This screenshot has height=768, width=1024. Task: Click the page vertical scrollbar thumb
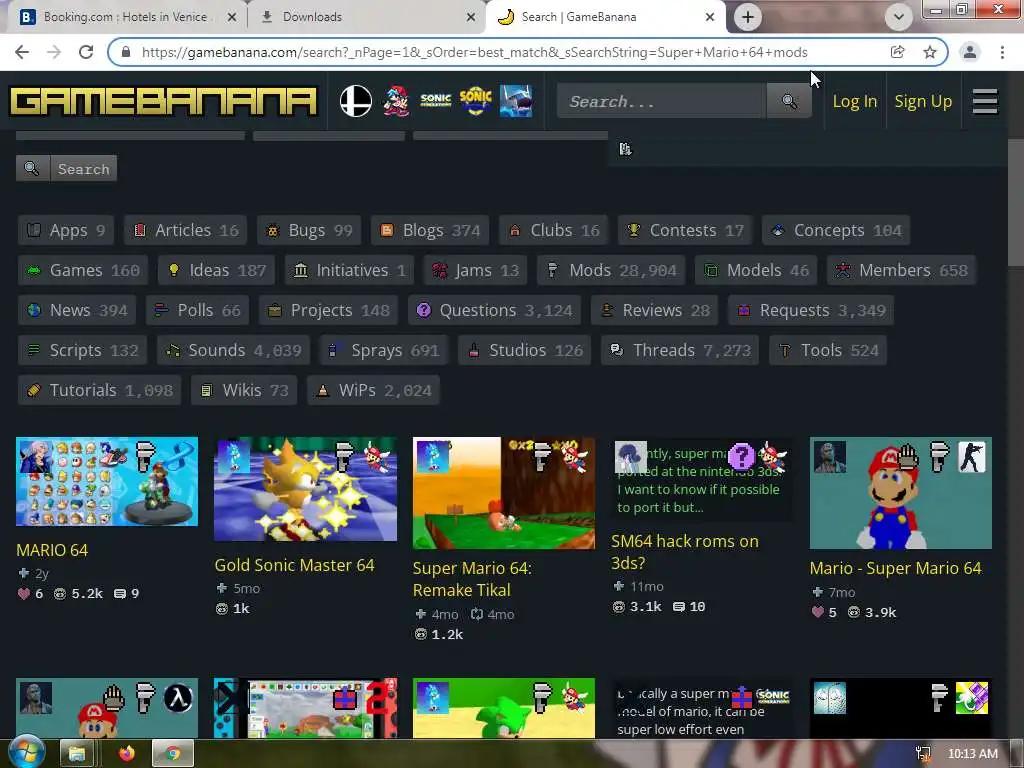[x=1016, y=202]
